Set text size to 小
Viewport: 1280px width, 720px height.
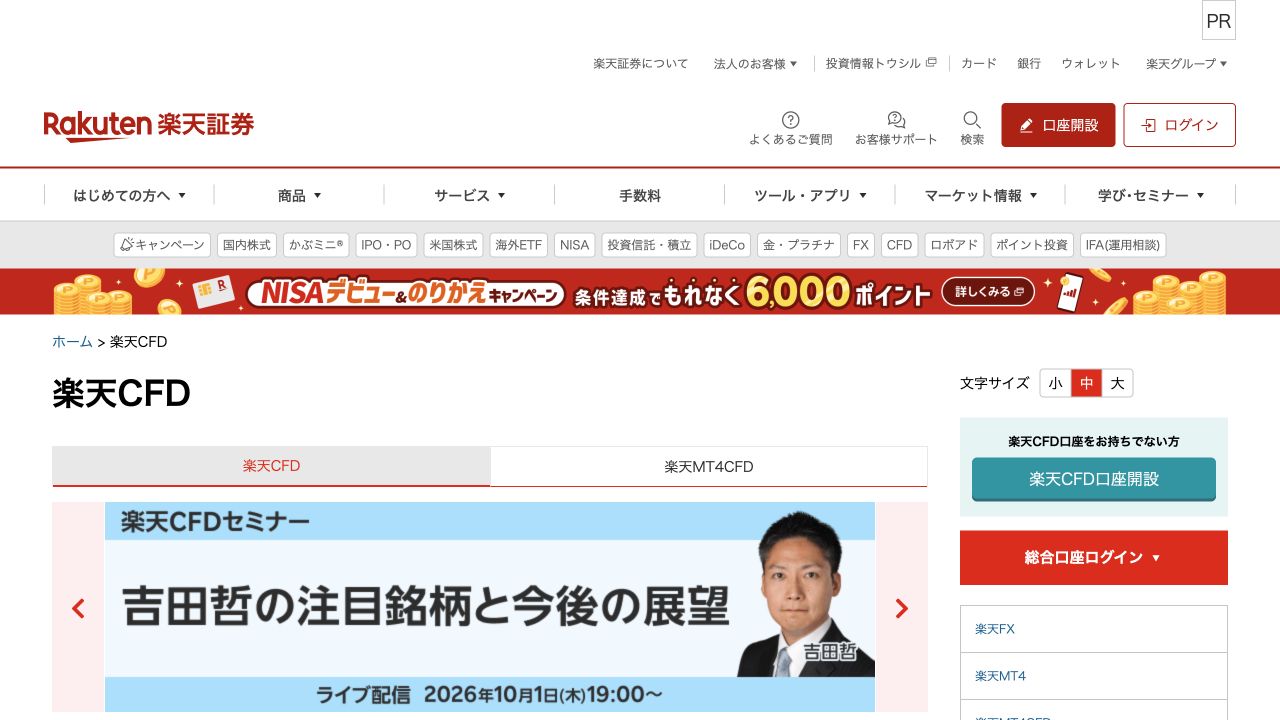click(x=1055, y=383)
